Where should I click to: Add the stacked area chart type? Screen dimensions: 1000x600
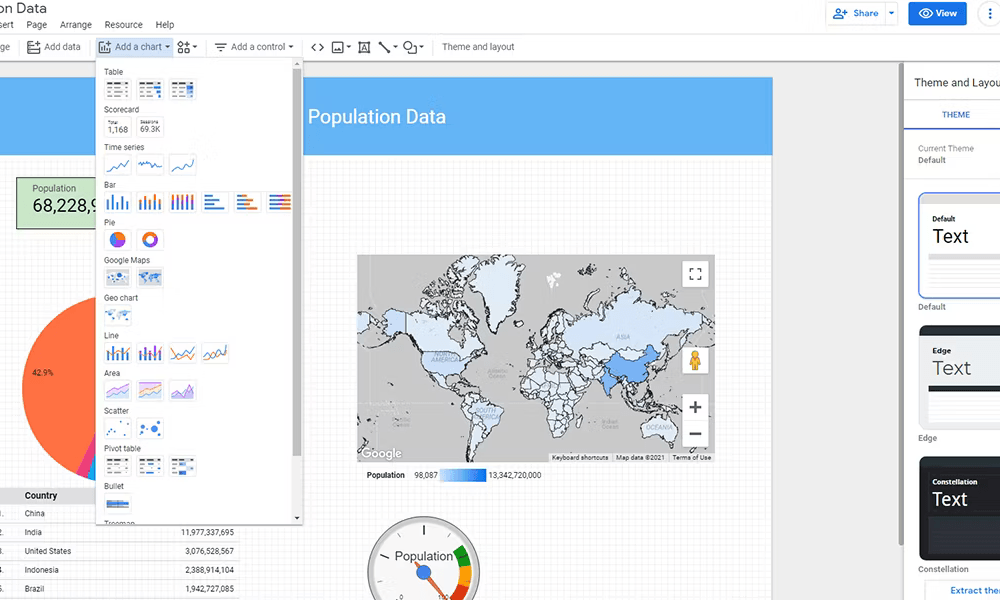pyautogui.click(x=150, y=390)
